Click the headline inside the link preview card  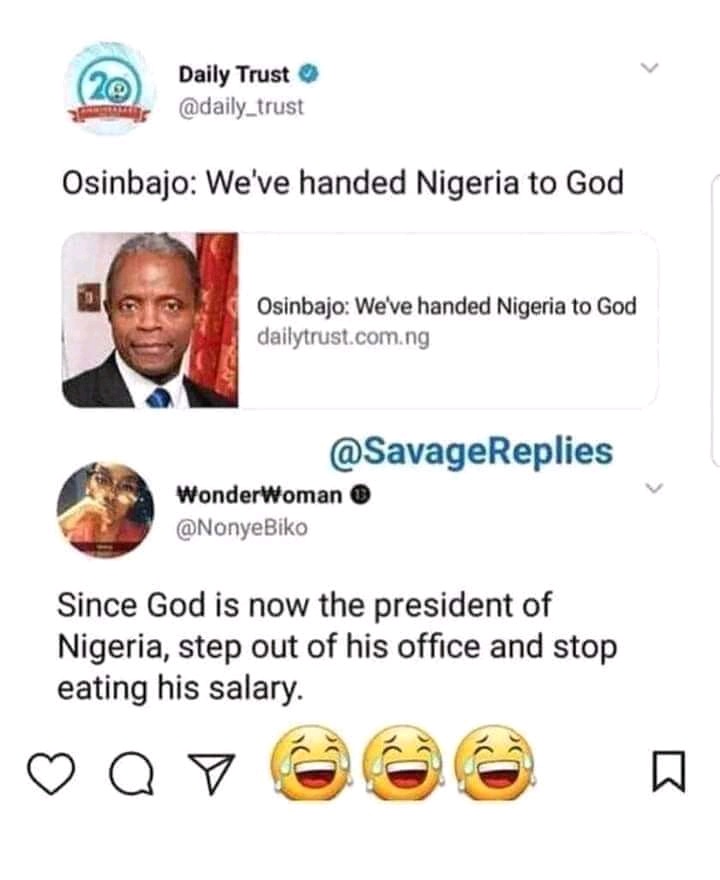[446, 306]
